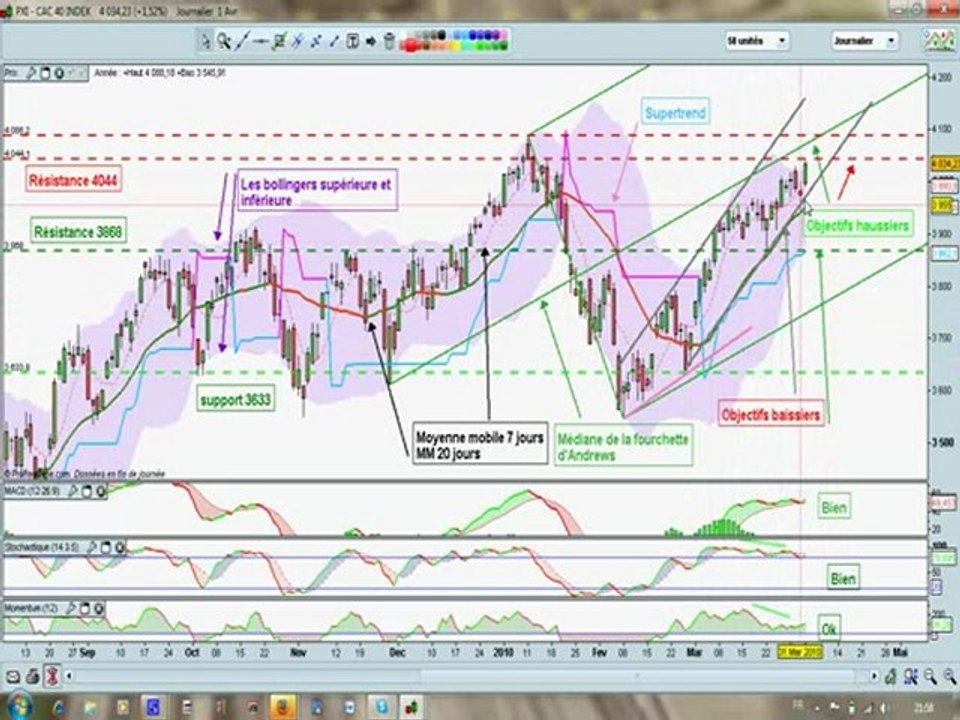Click the horizontal chart scrollbar track
The width and height of the screenshot is (960, 720).
[x=471, y=677]
